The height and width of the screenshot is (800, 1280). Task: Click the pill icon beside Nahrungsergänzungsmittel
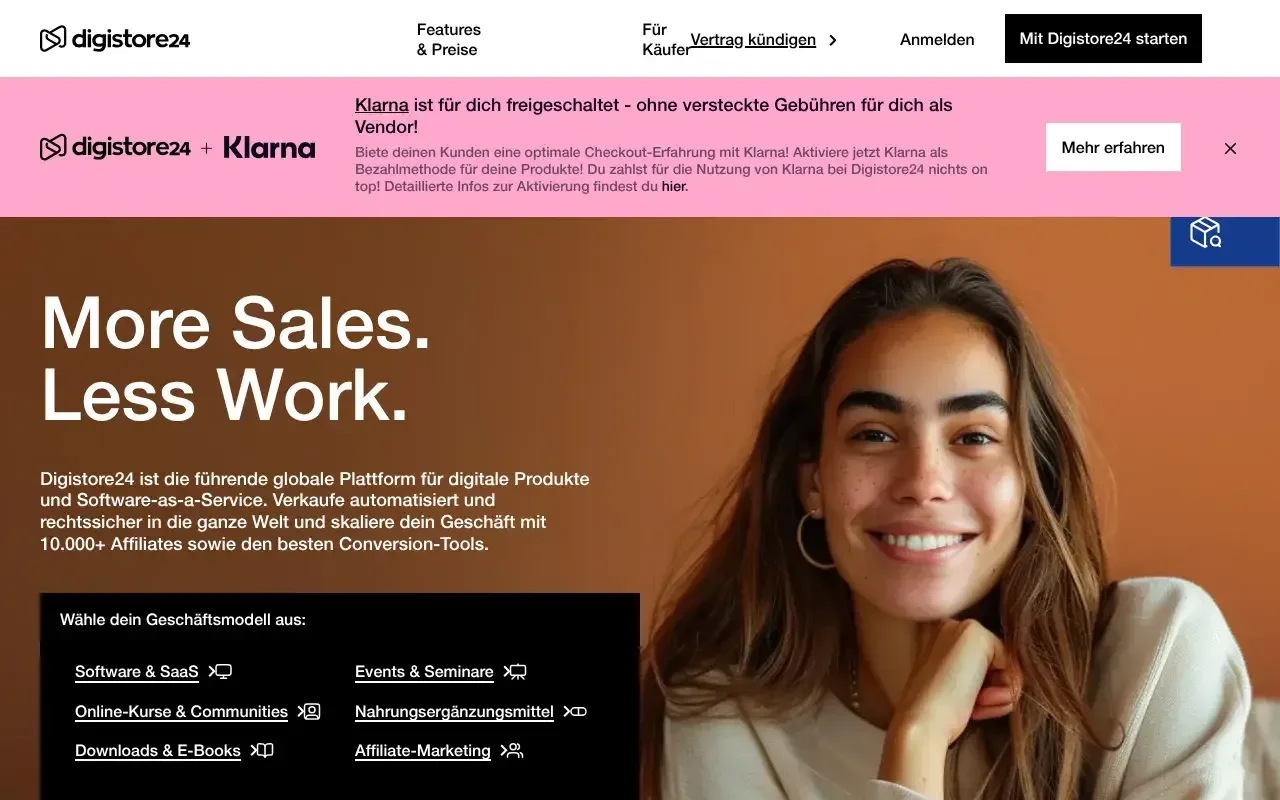575,711
